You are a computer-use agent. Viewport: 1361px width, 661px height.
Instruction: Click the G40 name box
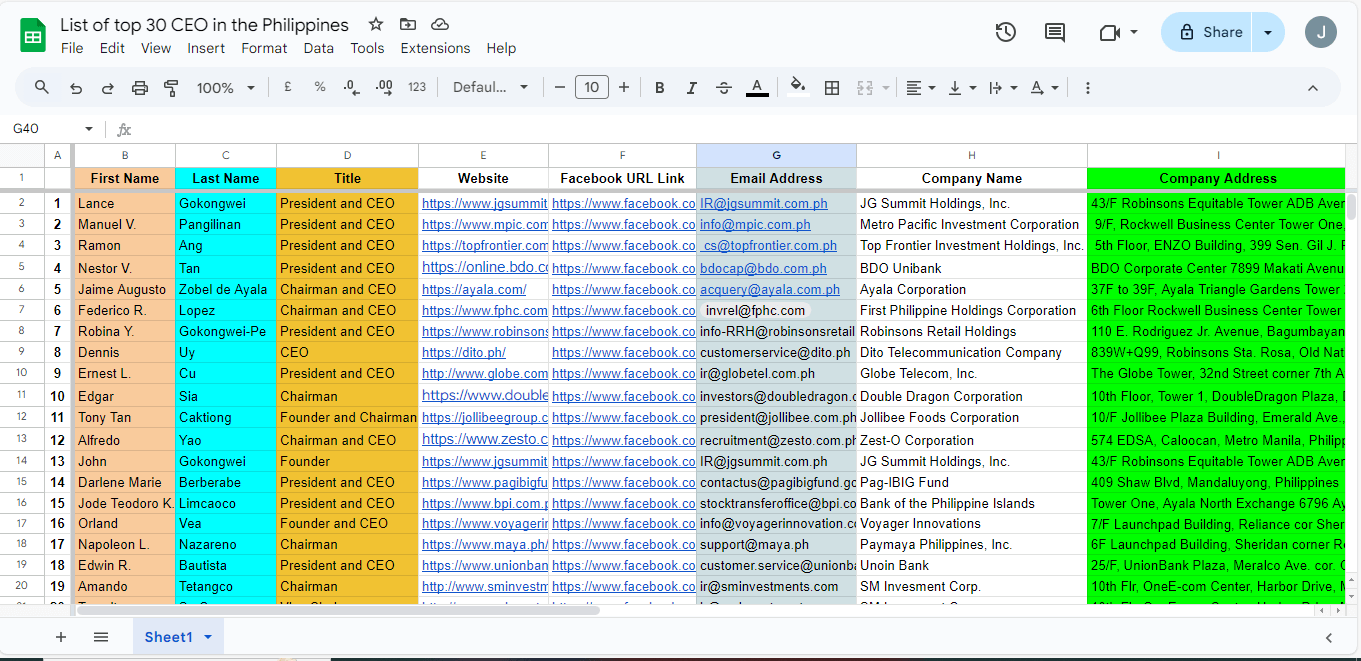pos(45,129)
